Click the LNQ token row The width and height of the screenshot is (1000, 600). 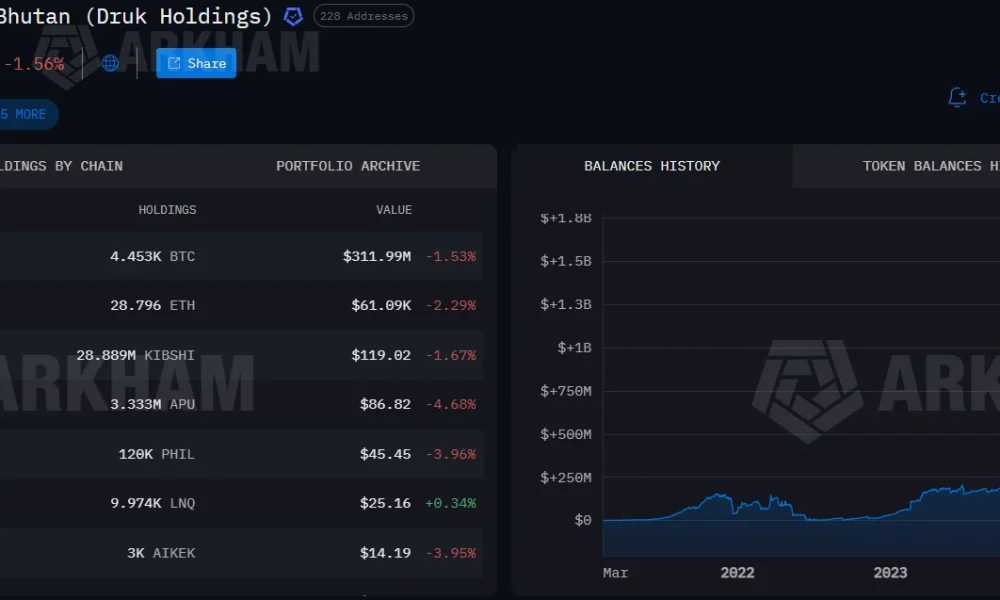(240, 503)
